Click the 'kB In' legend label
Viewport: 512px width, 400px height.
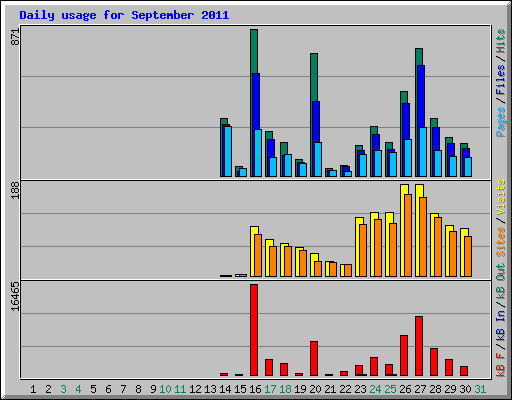[500, 324]
